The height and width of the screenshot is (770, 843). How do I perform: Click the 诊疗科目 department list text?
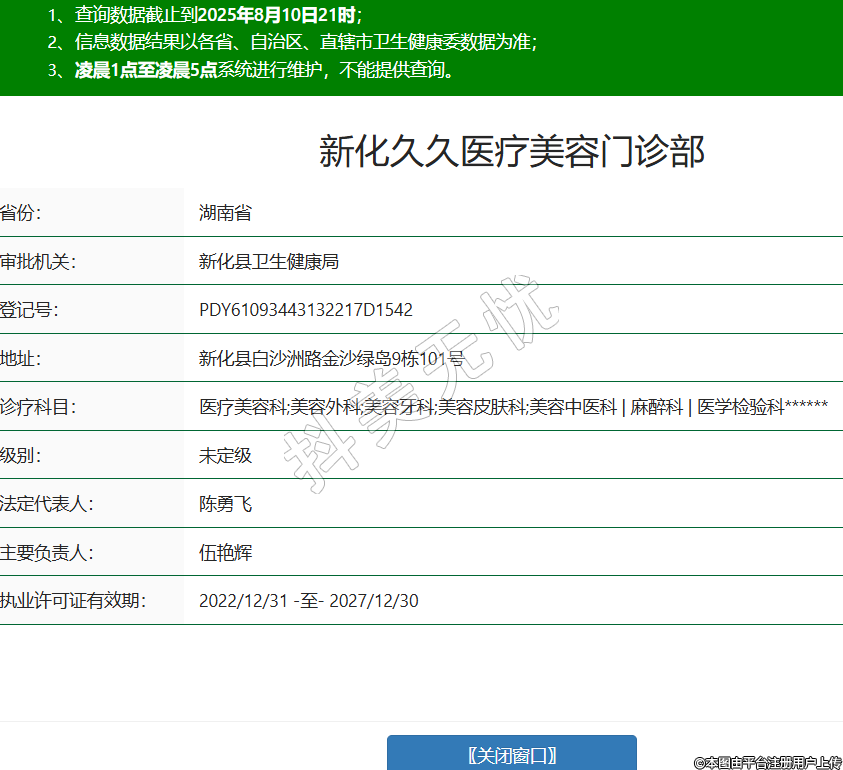click(x=513, y=407)
